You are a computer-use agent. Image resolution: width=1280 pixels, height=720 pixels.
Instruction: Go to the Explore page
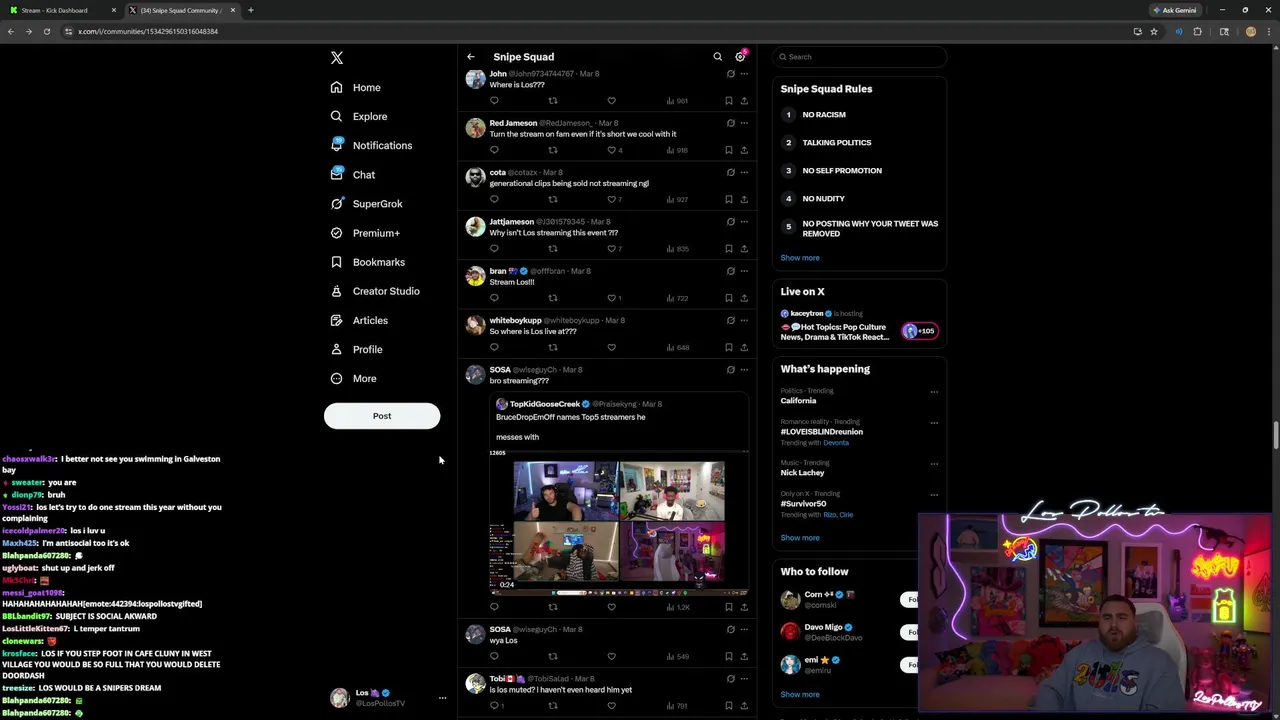coord(359,116)
